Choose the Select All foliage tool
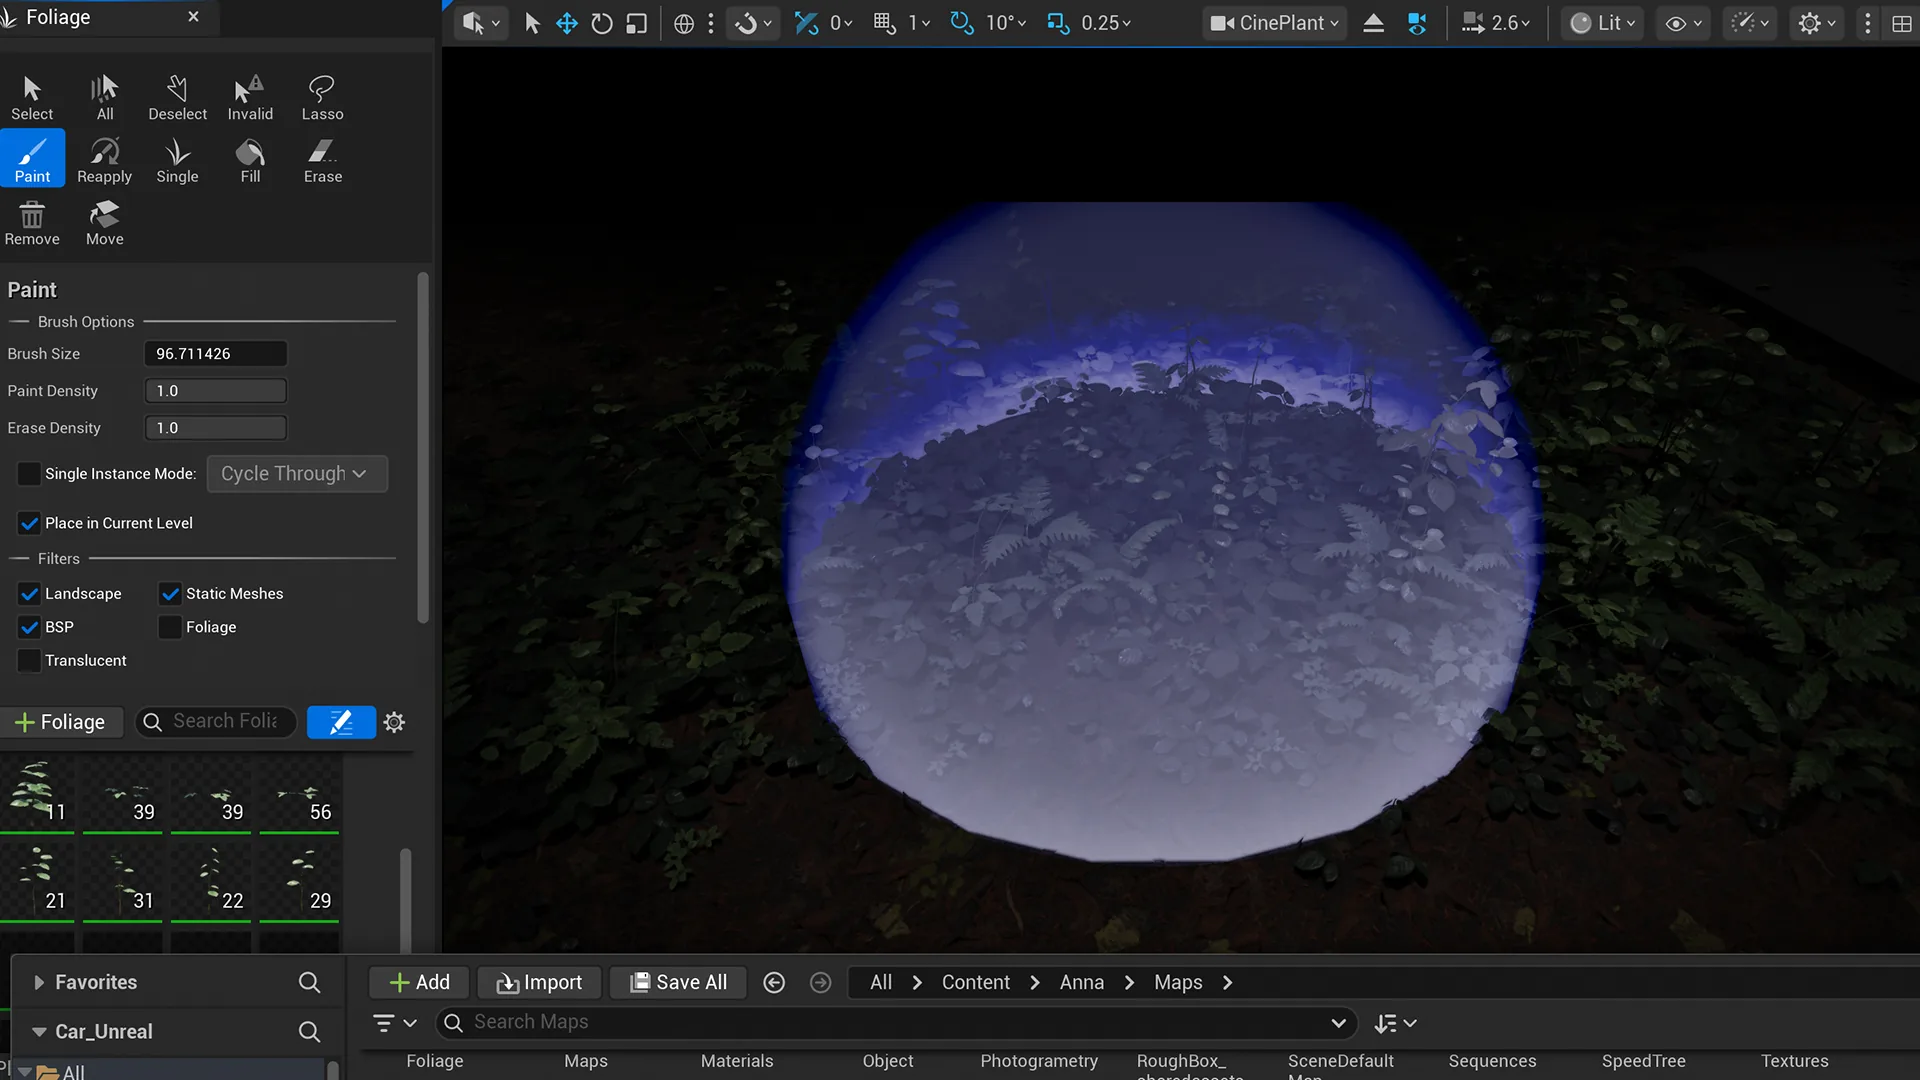Image resolution: width=1920 pixels, height=1080 pixels. (105, 98)
